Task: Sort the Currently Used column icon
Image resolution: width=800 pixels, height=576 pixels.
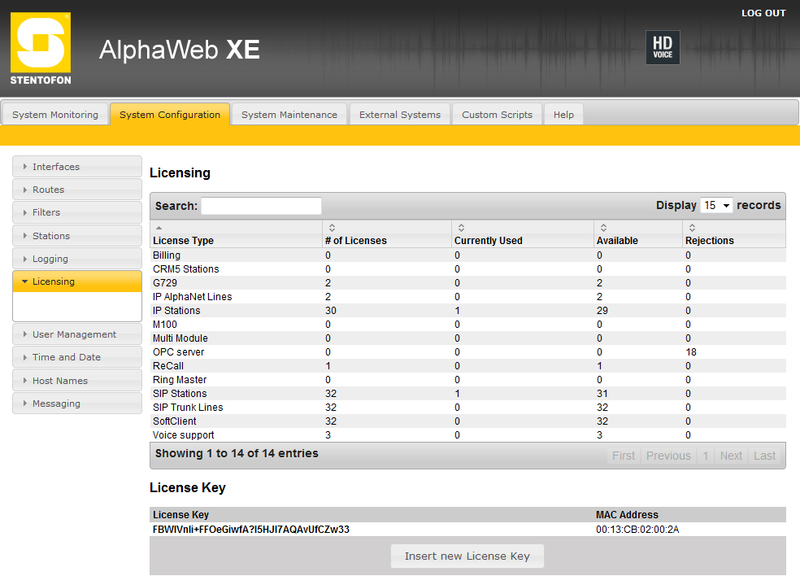Action: (x=459, y=227)
